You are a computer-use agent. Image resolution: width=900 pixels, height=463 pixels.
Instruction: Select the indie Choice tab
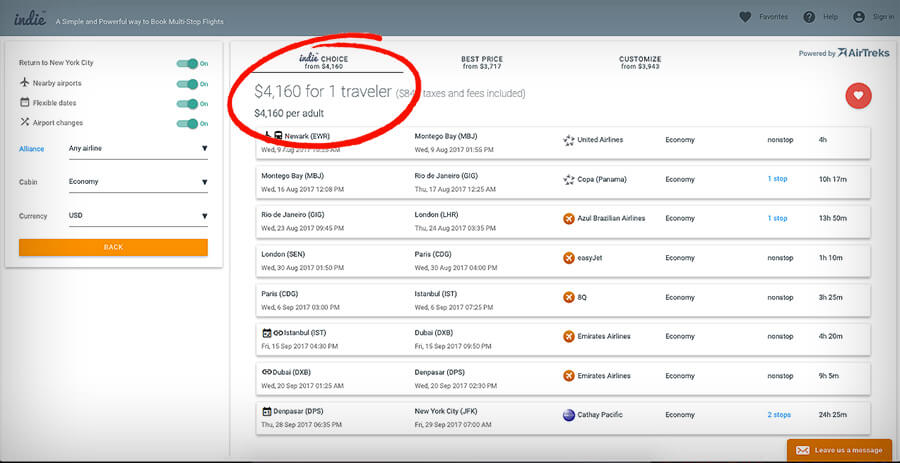(x=324, y=62)
